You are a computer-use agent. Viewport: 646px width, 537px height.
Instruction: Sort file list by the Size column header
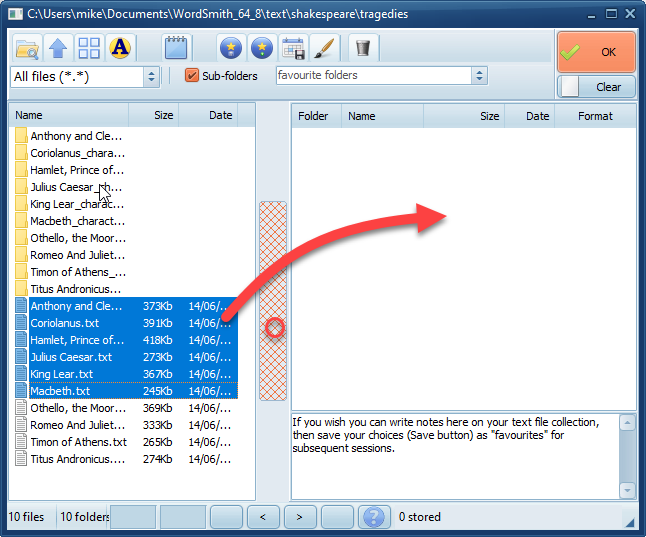[163, 116]
